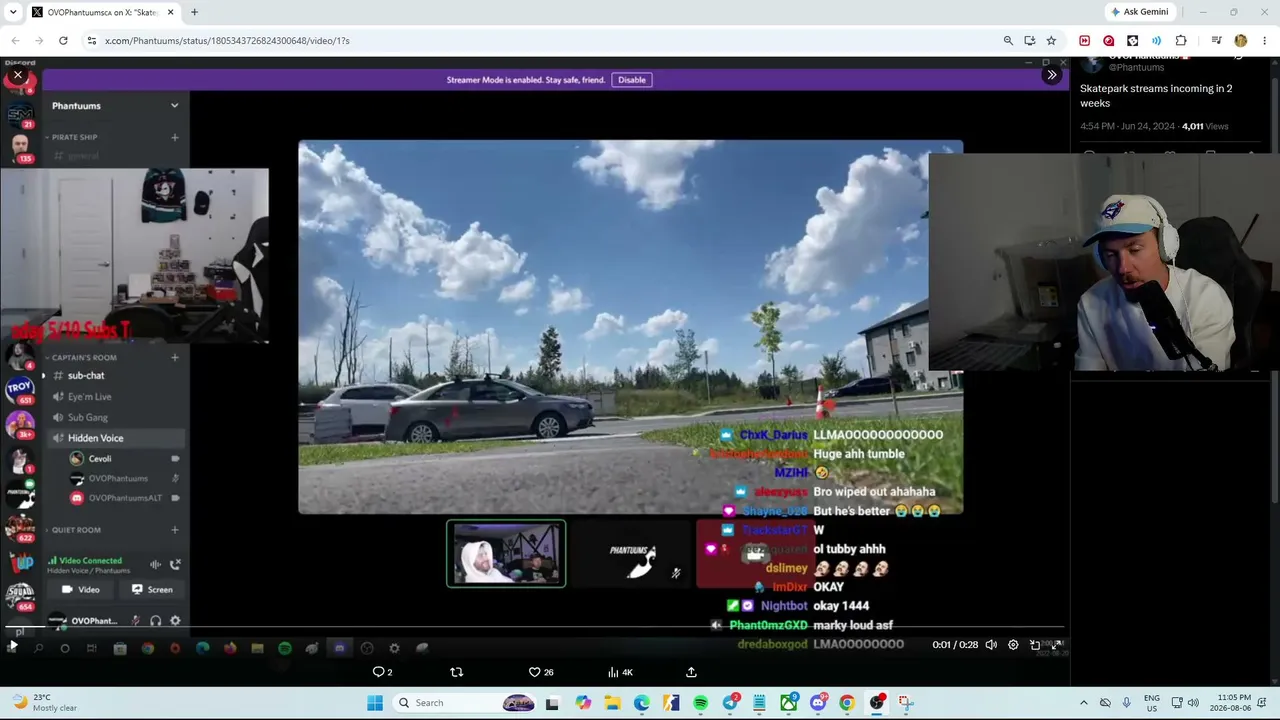Viewport: 1280px width, 720px height.
Task: Open the @Phantuums profile handle
Action: coord(1136,68)
